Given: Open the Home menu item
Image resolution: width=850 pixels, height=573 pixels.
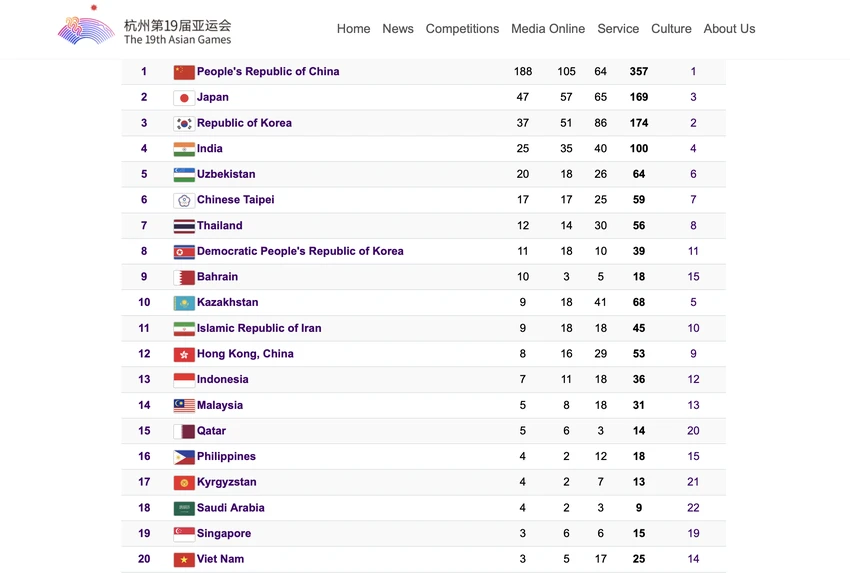Looking at the screenshot, I should click(353, 29).
